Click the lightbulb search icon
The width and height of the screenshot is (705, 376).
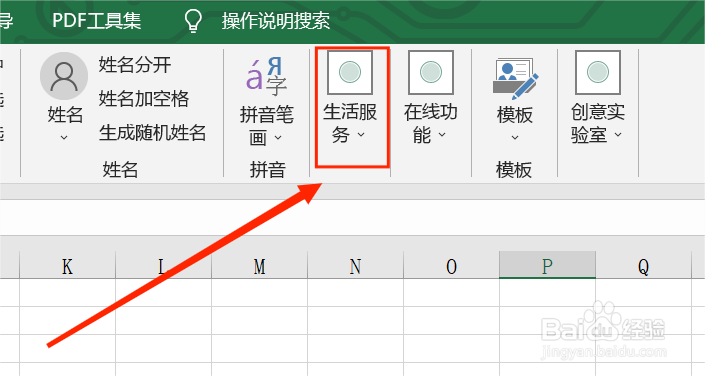tap(193, 21)
